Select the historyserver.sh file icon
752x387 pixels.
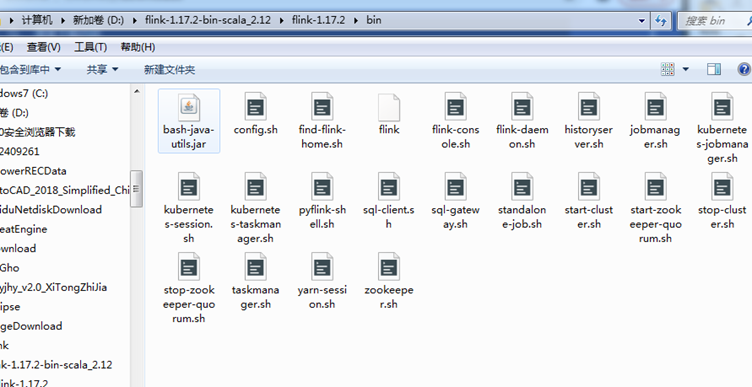(589, 106)
